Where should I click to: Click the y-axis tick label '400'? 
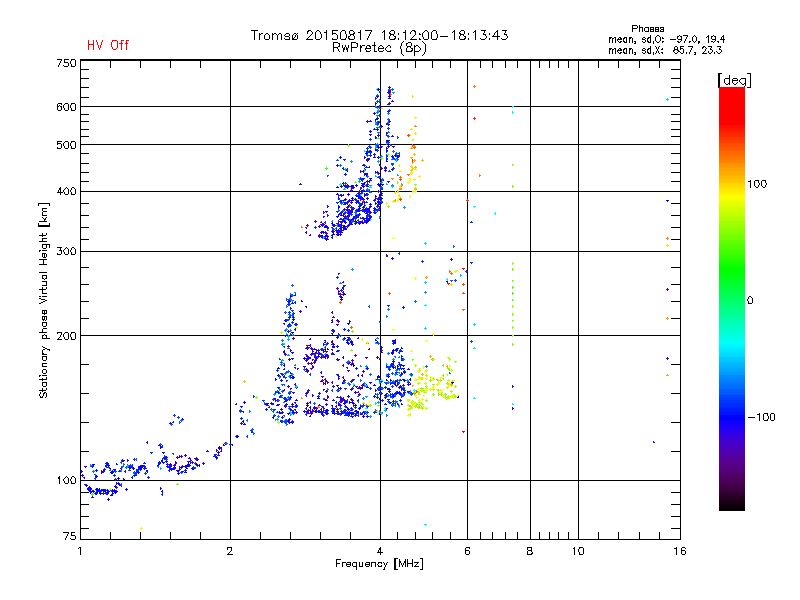(x=66, y=191)
